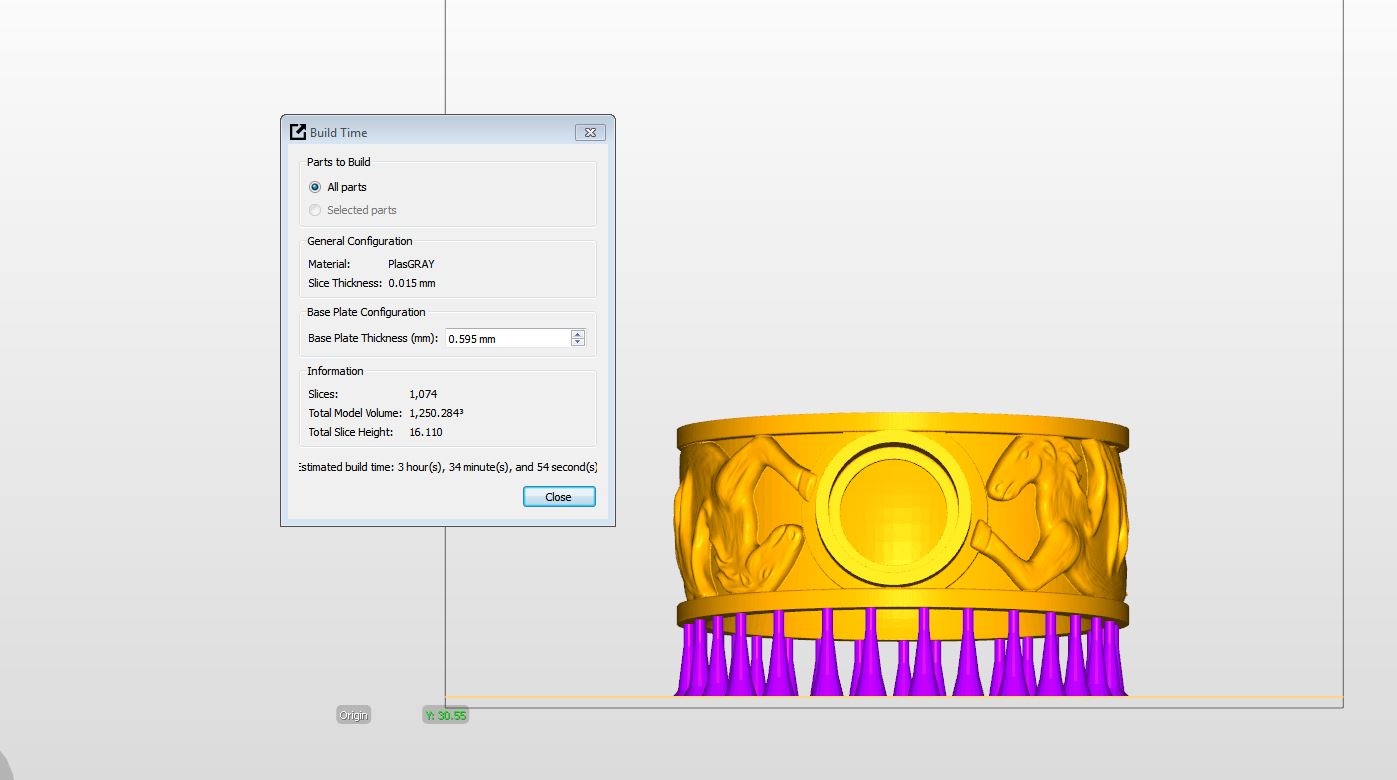Select the All parts radio button
This screenshot has height=780, width=1397.
point(315,187)
